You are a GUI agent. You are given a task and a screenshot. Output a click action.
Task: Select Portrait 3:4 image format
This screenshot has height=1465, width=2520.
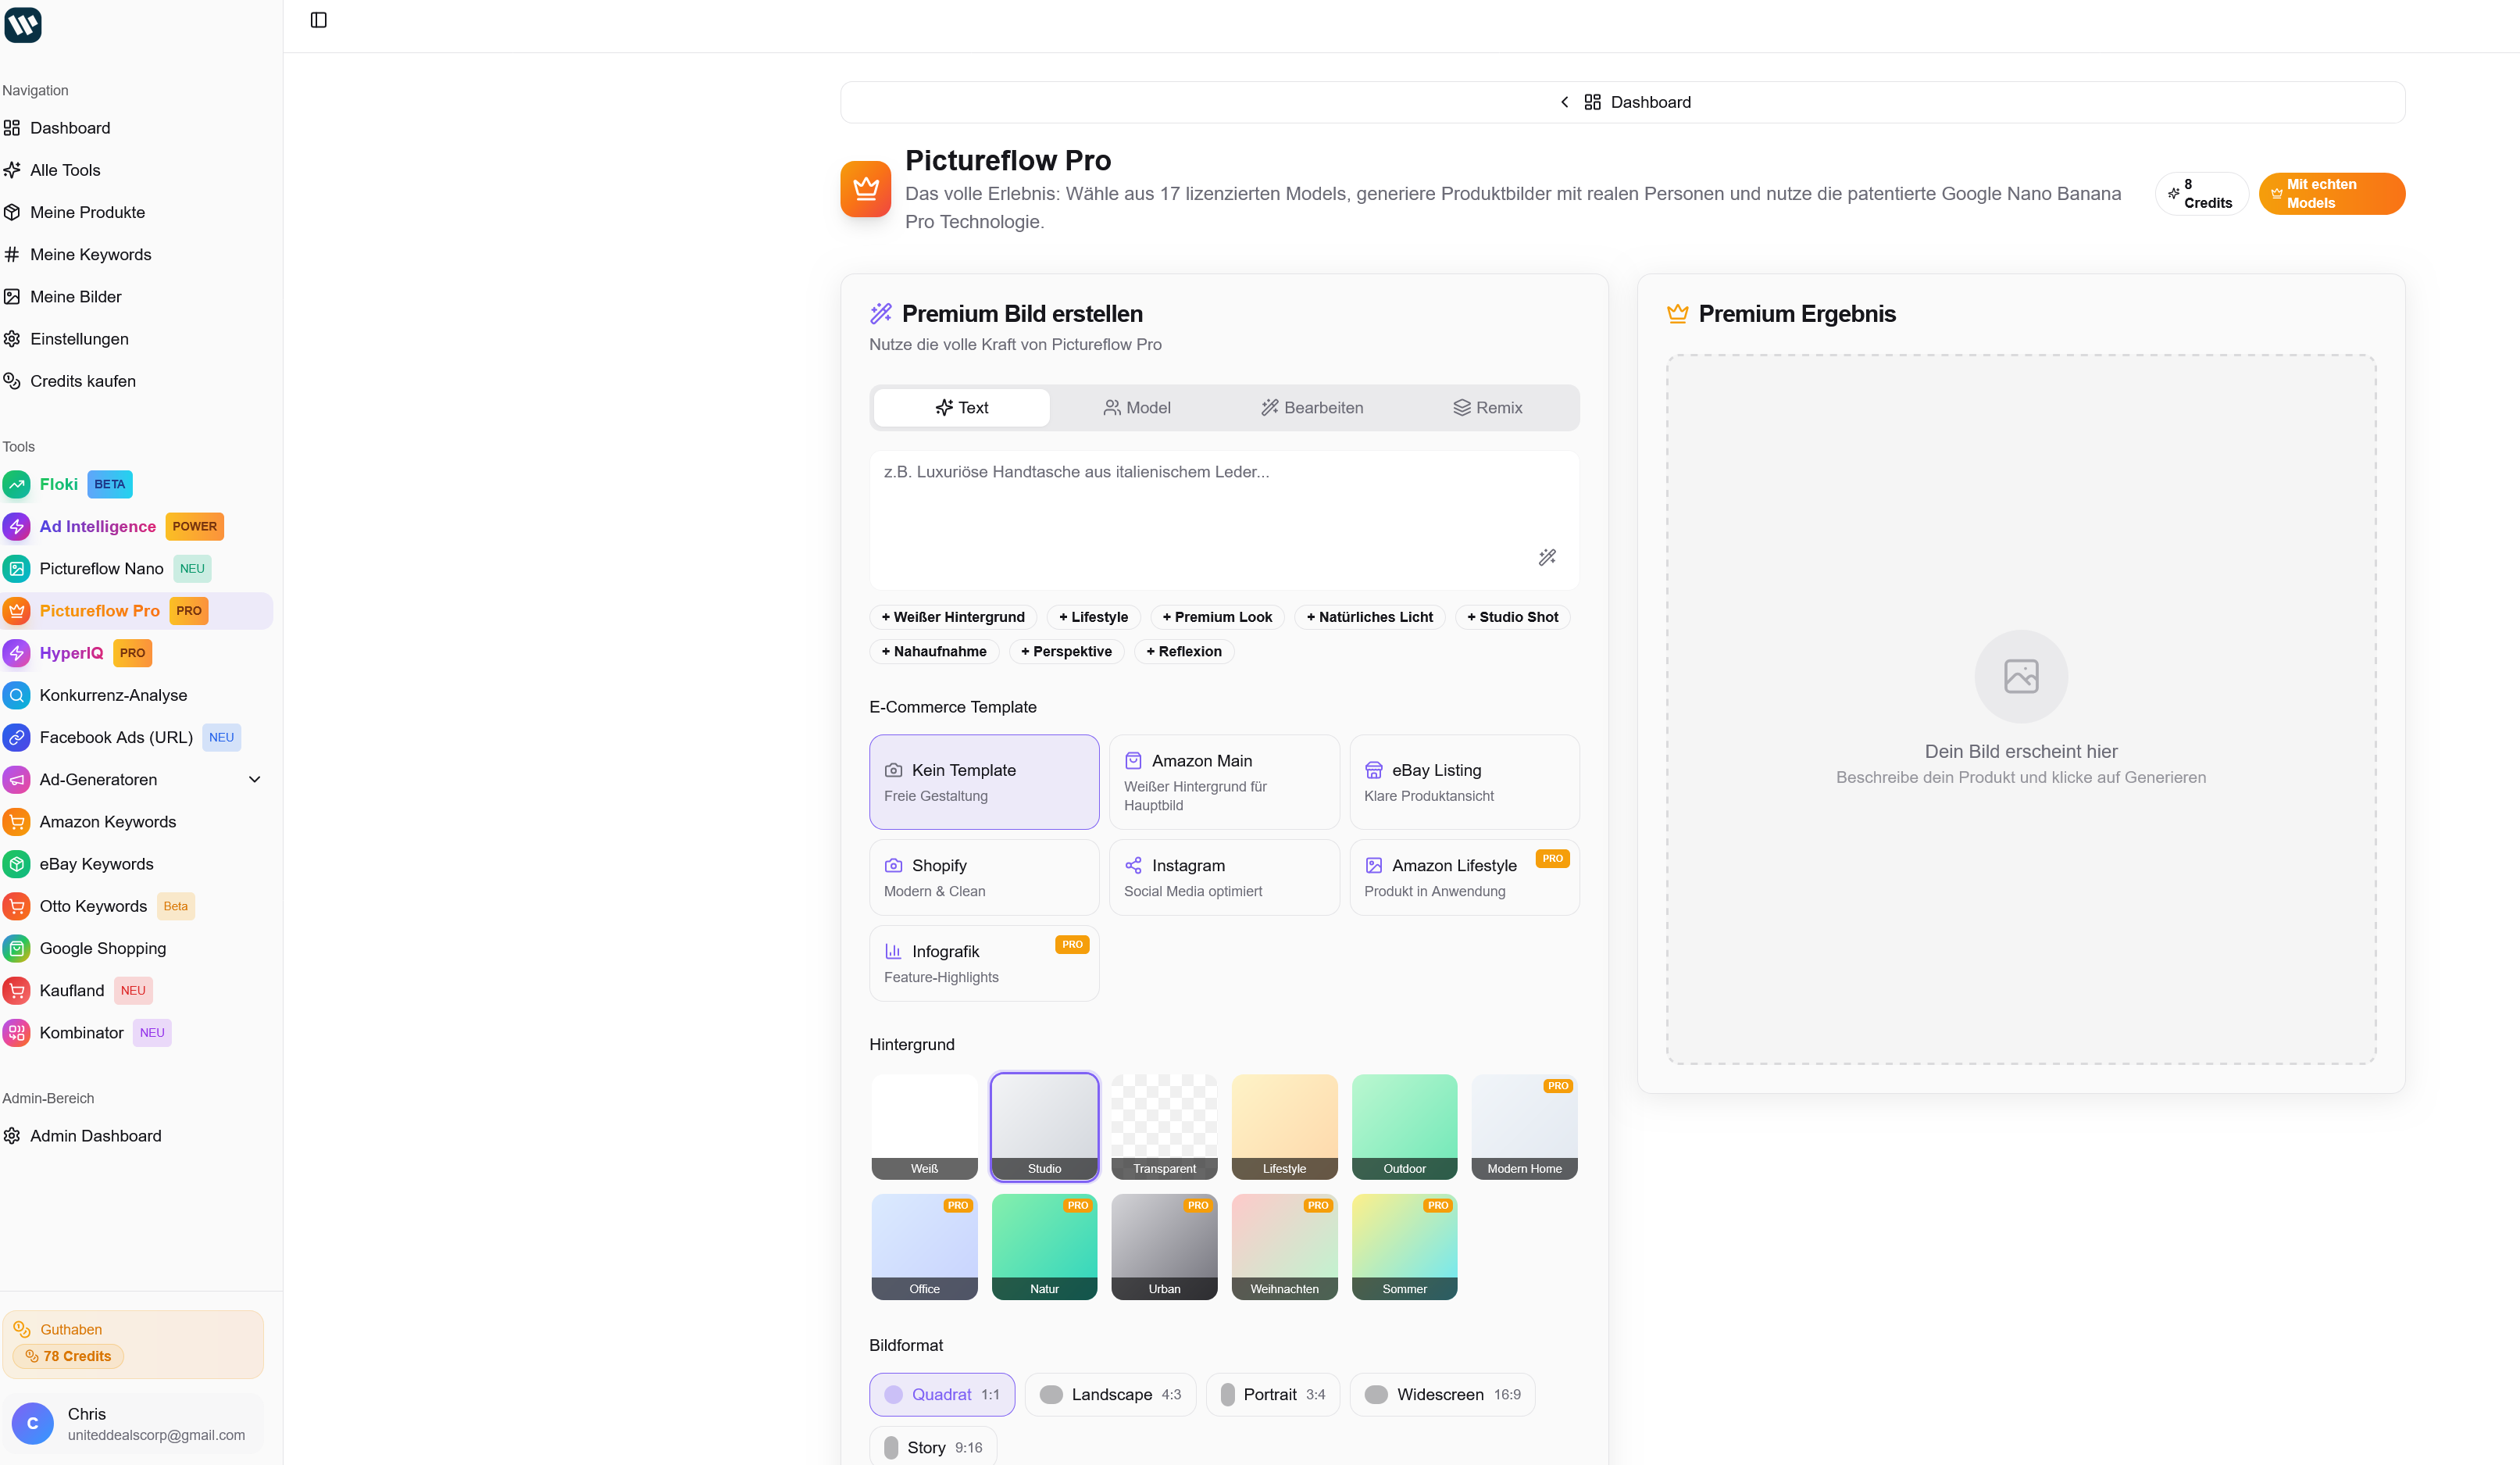click(1272, 1394)
